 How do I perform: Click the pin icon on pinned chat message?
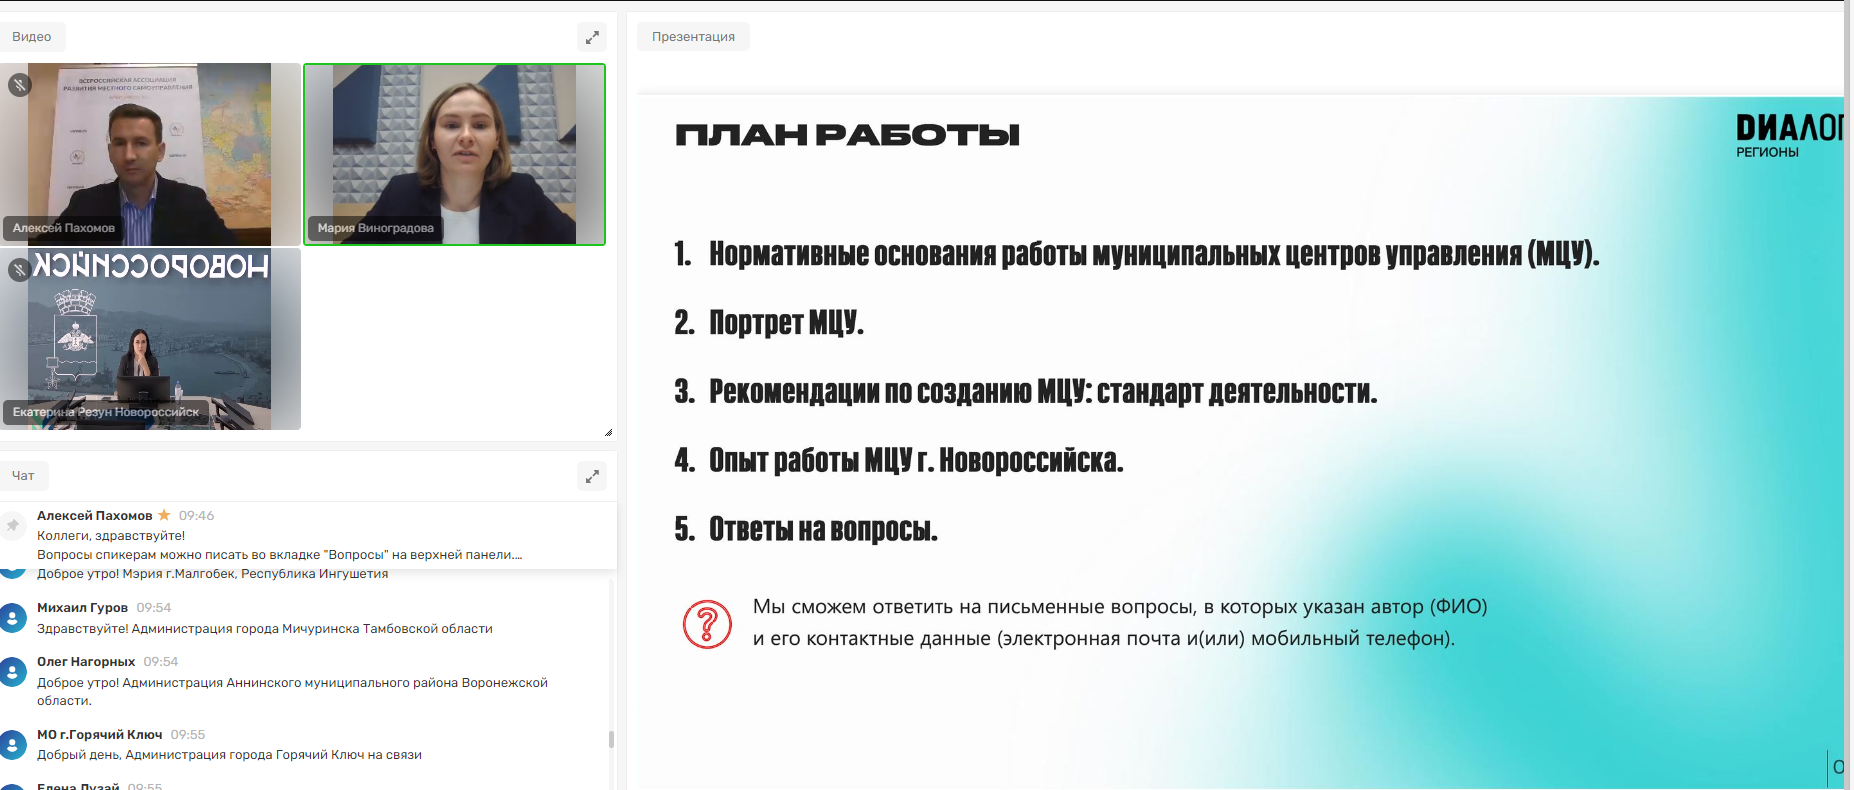coord(13,525)
